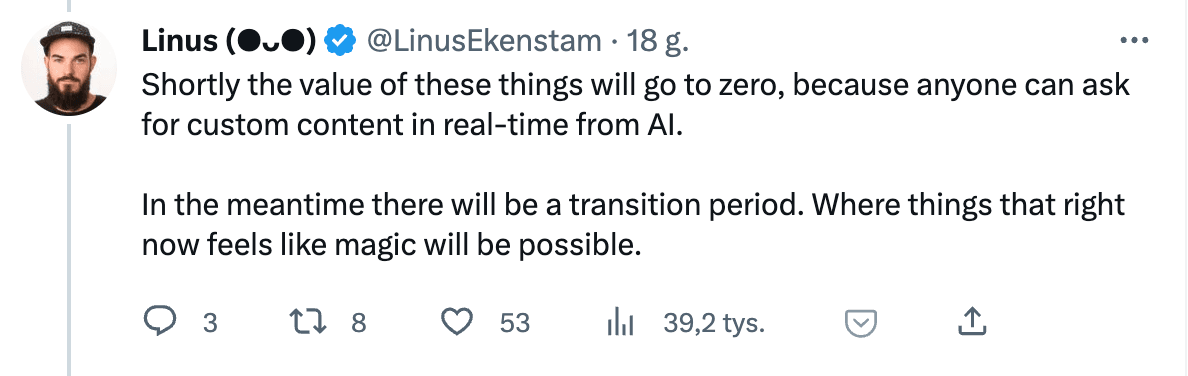Open the three-dot more options menu
Image resolution: width=1188 pixels, height=376 pixels.
click(1133, 41)
